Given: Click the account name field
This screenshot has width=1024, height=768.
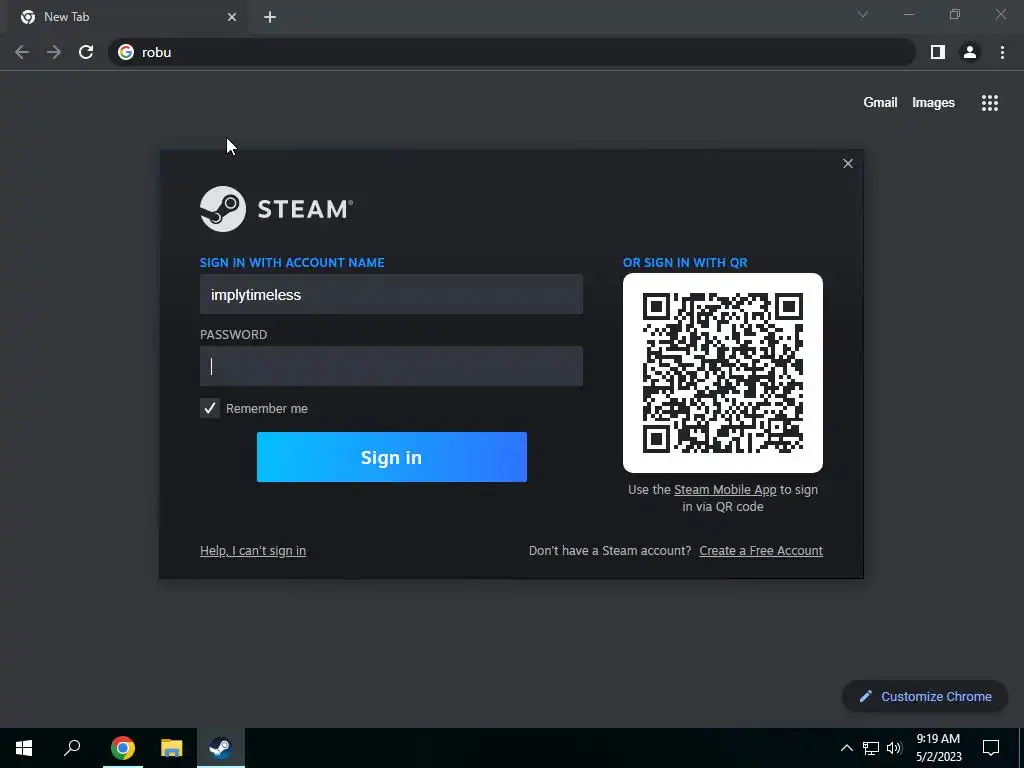Looking at the screenshot, I should click(391, 295).
